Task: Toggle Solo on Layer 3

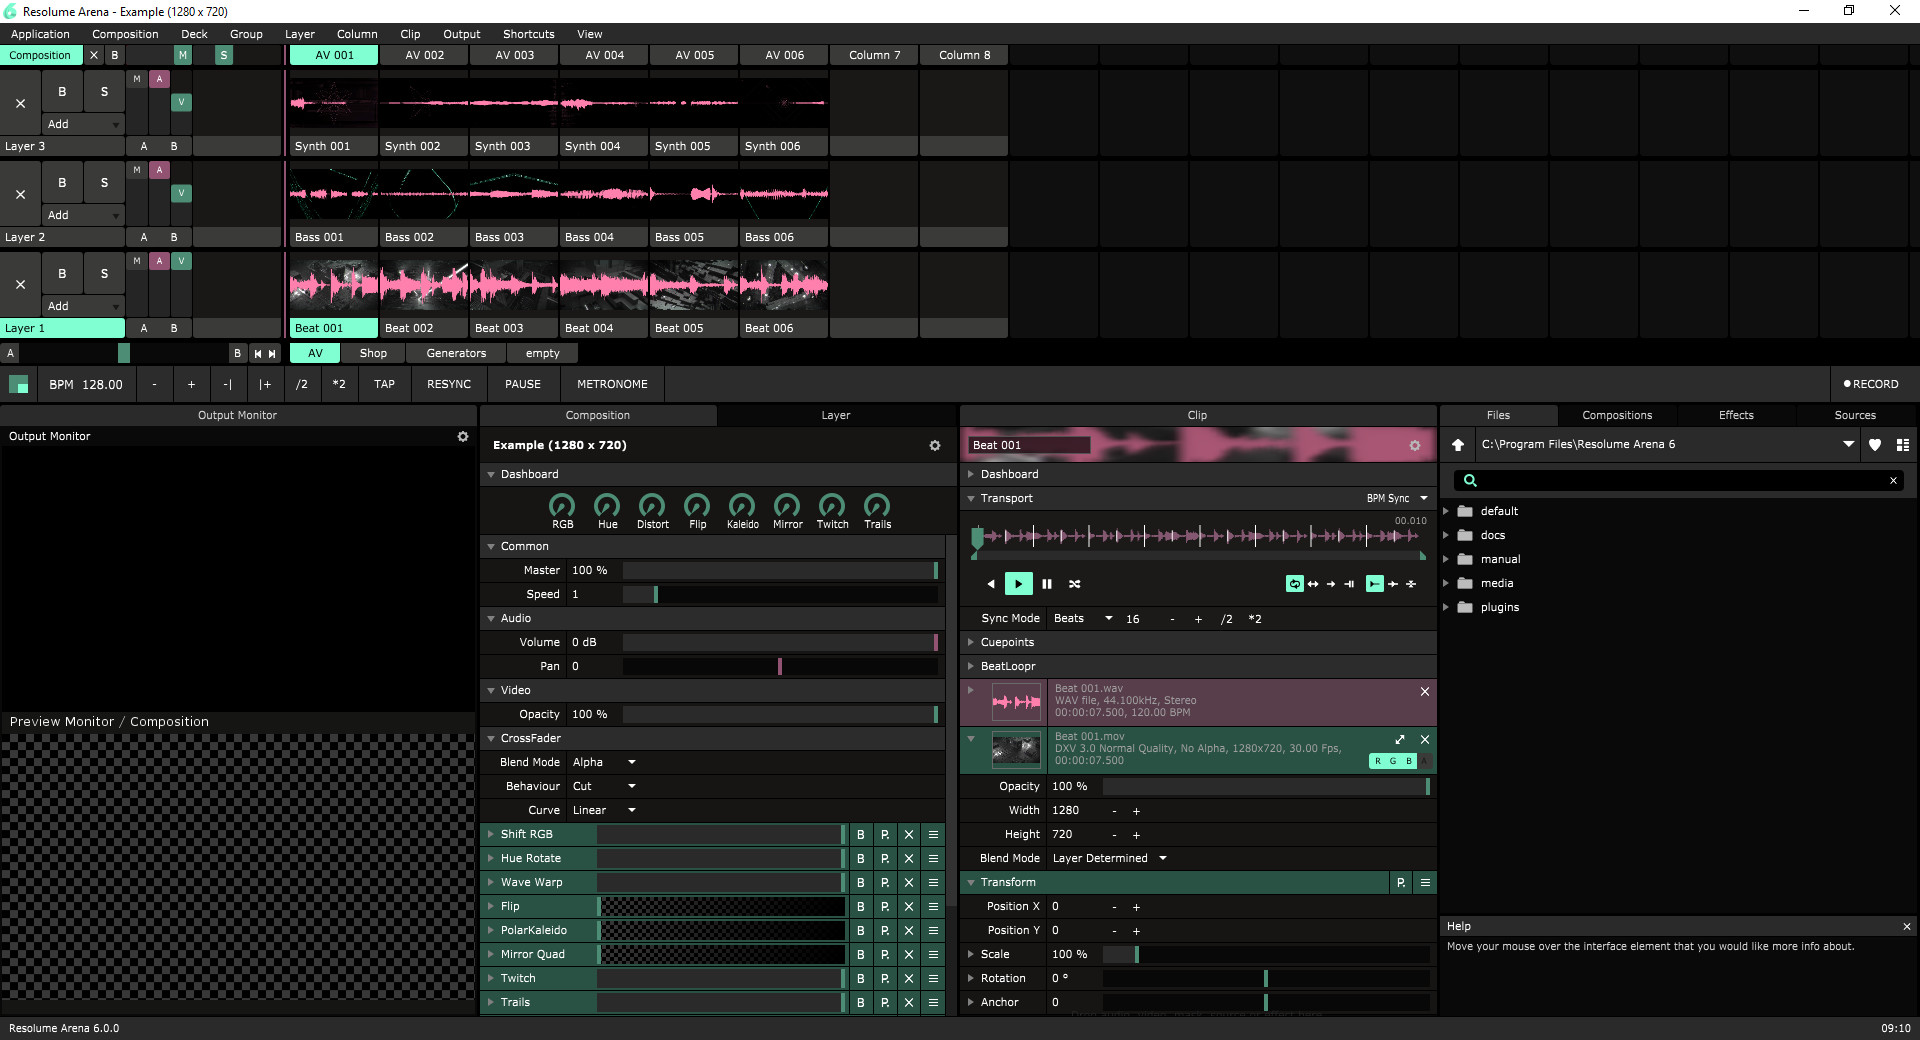Action: 104,92
